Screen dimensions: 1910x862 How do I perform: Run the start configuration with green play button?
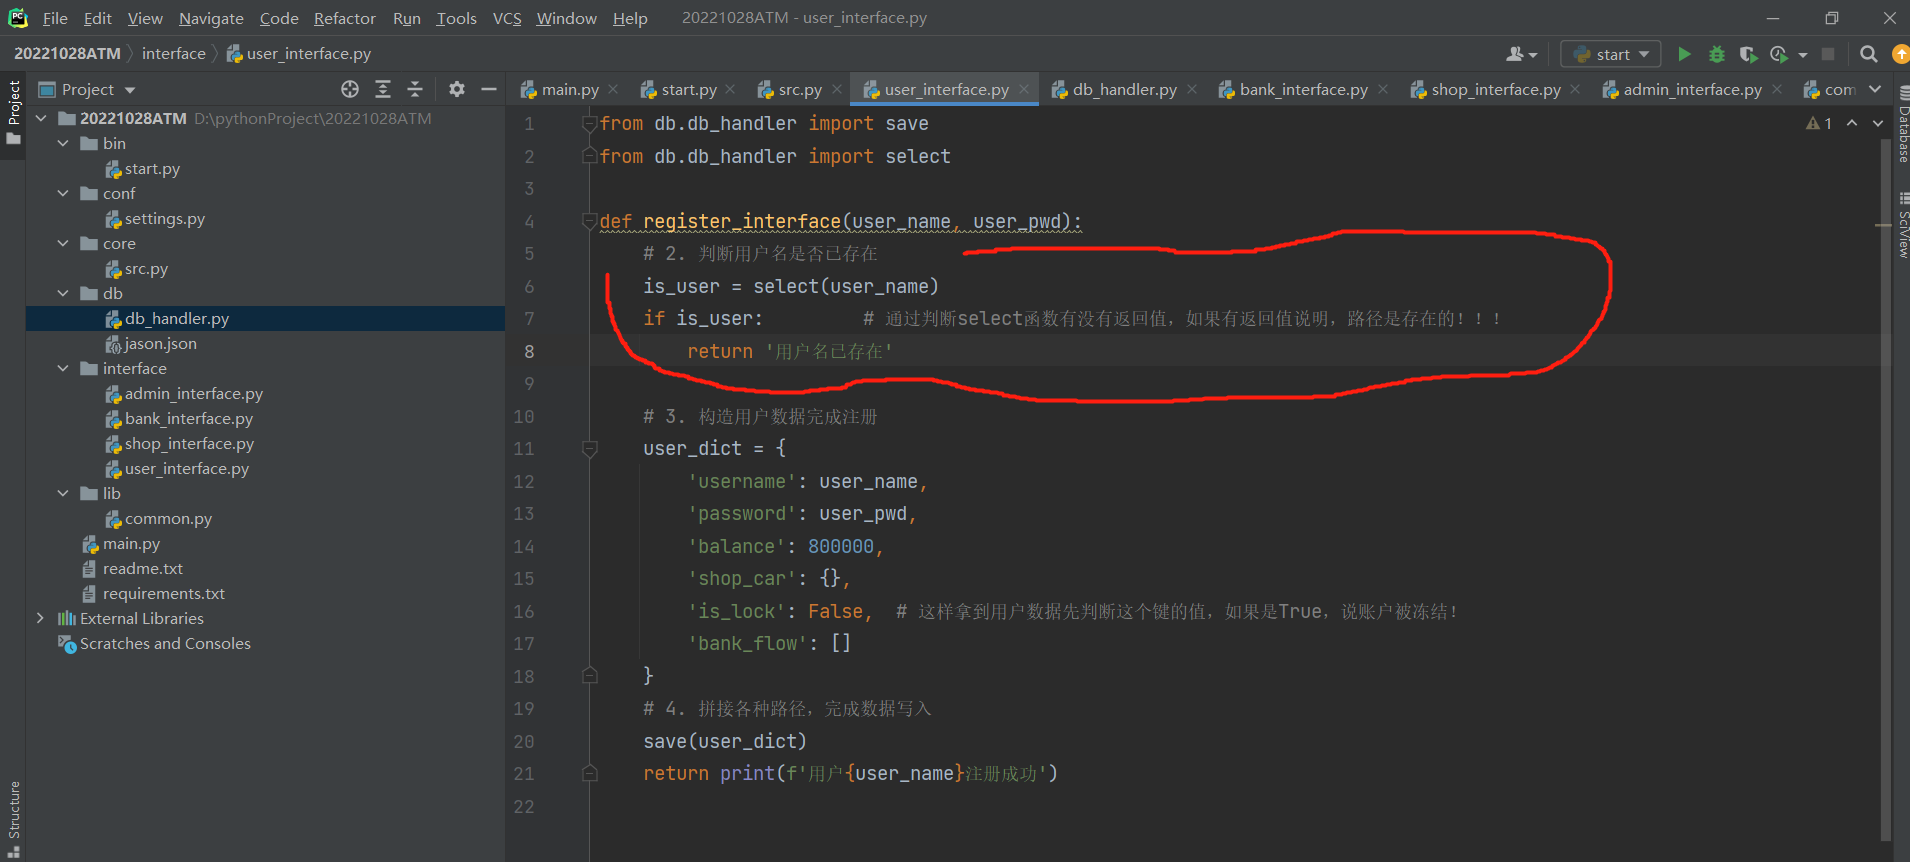(1685, 54)
